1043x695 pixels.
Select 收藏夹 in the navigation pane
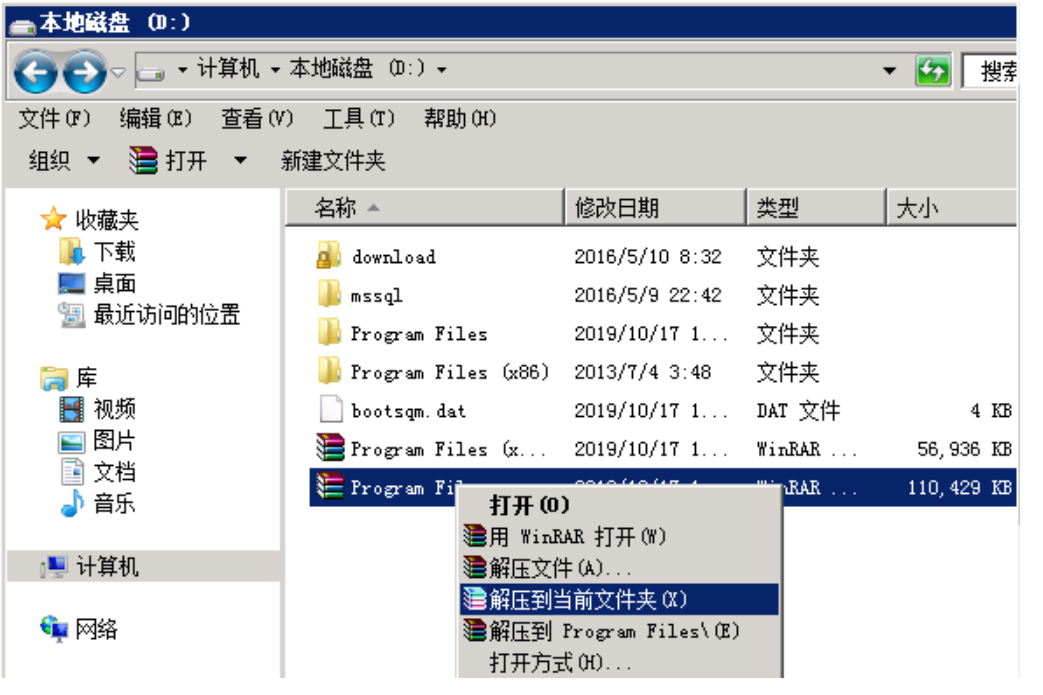click(x=106, y=219)
